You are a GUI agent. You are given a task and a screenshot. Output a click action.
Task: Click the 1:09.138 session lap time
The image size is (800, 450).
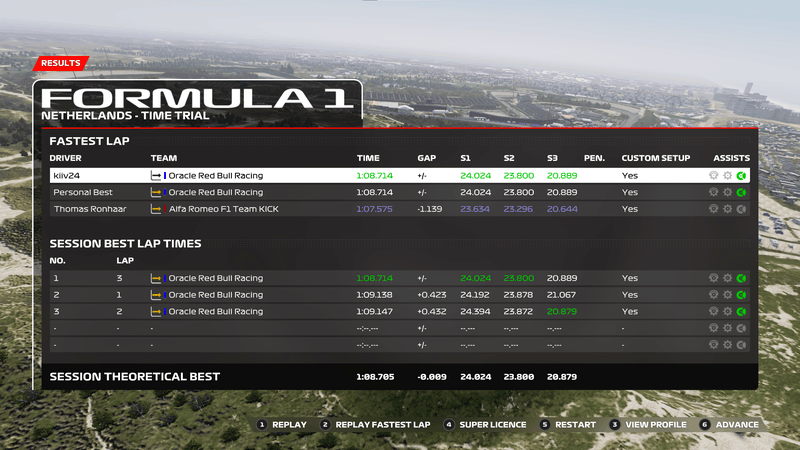coord(374,295)
